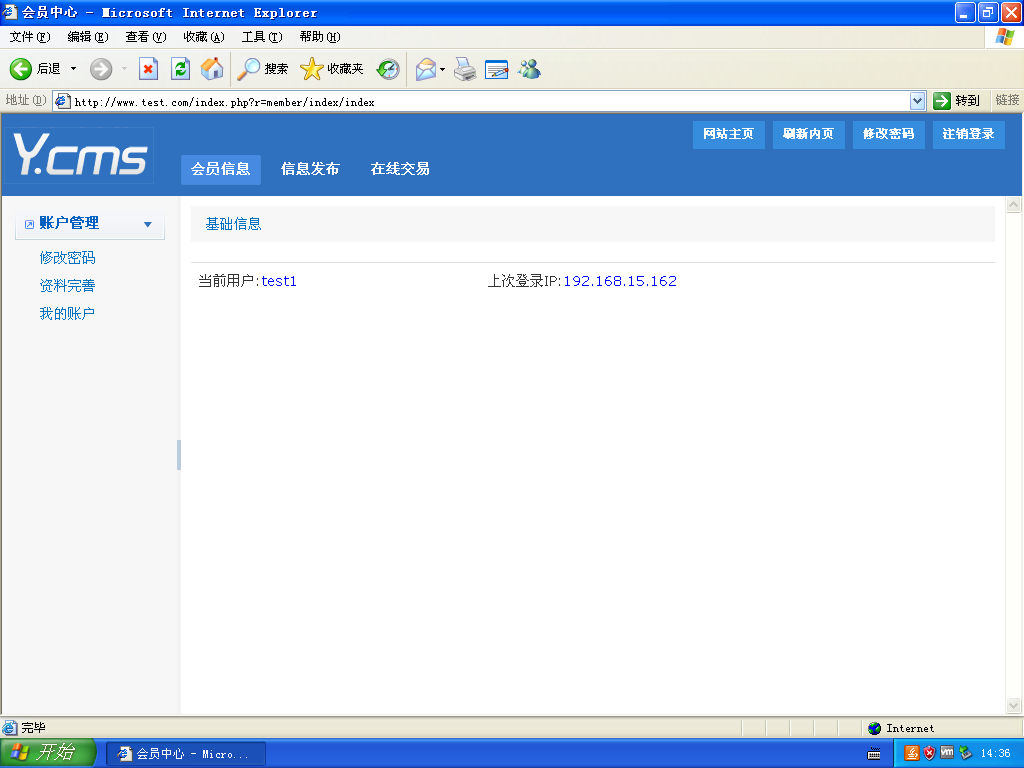Click the scrollbar up arrow

pos(1013,205)
